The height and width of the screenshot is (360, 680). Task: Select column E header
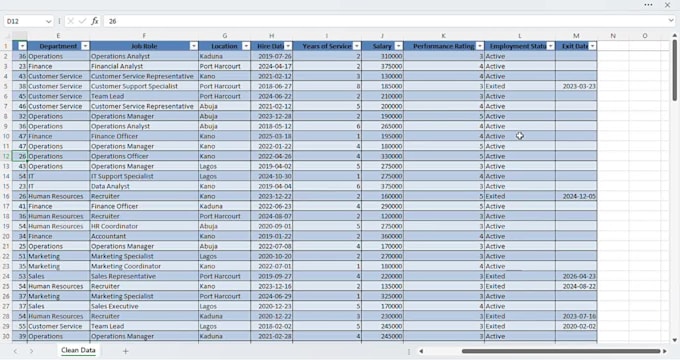[x=58, y=36]
